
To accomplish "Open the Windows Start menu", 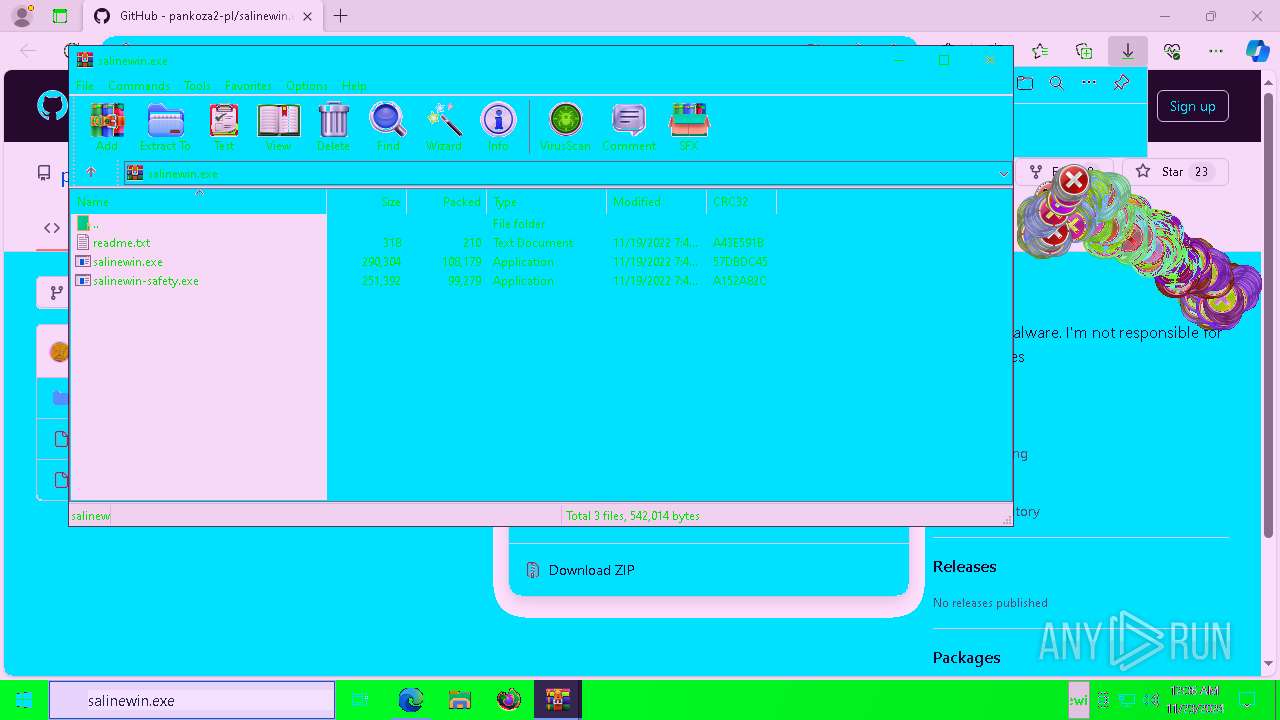I will coord(24,700).
